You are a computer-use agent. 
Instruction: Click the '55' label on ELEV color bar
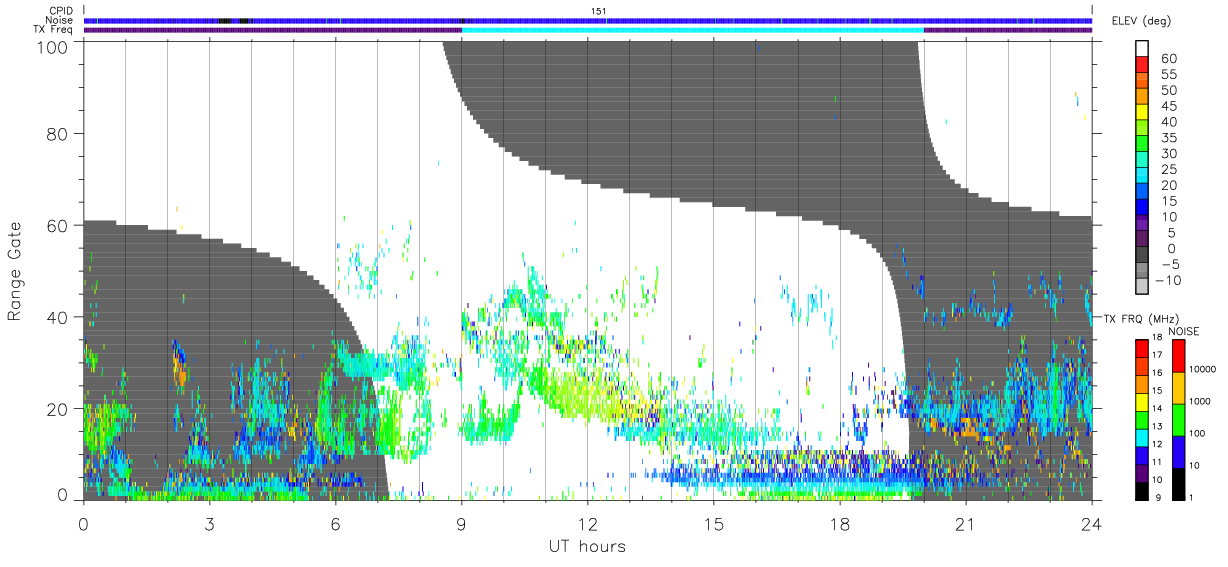coord(1168,75)
